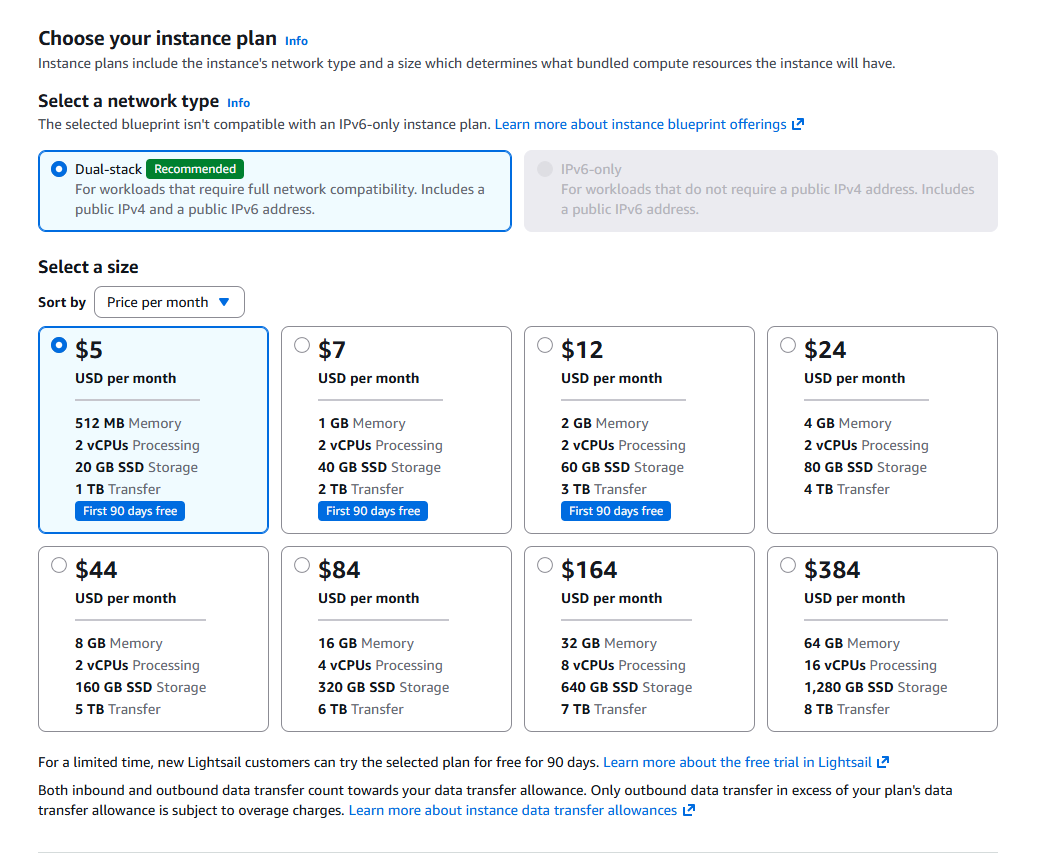Click First 90 days free badge on $5 plan

coord(130,511)
